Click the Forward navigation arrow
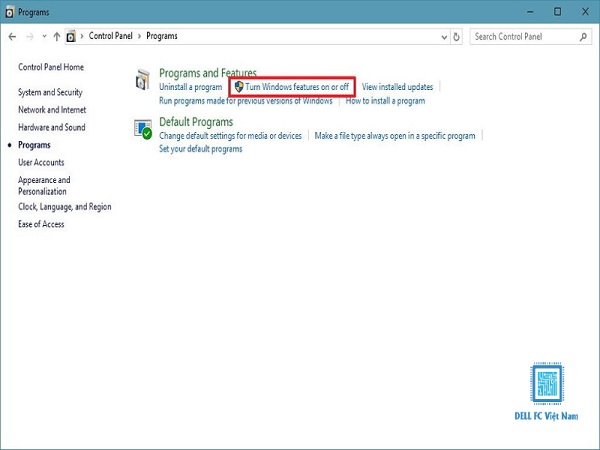Viewport: 600px width, 450px height. (x=30, y=37)
